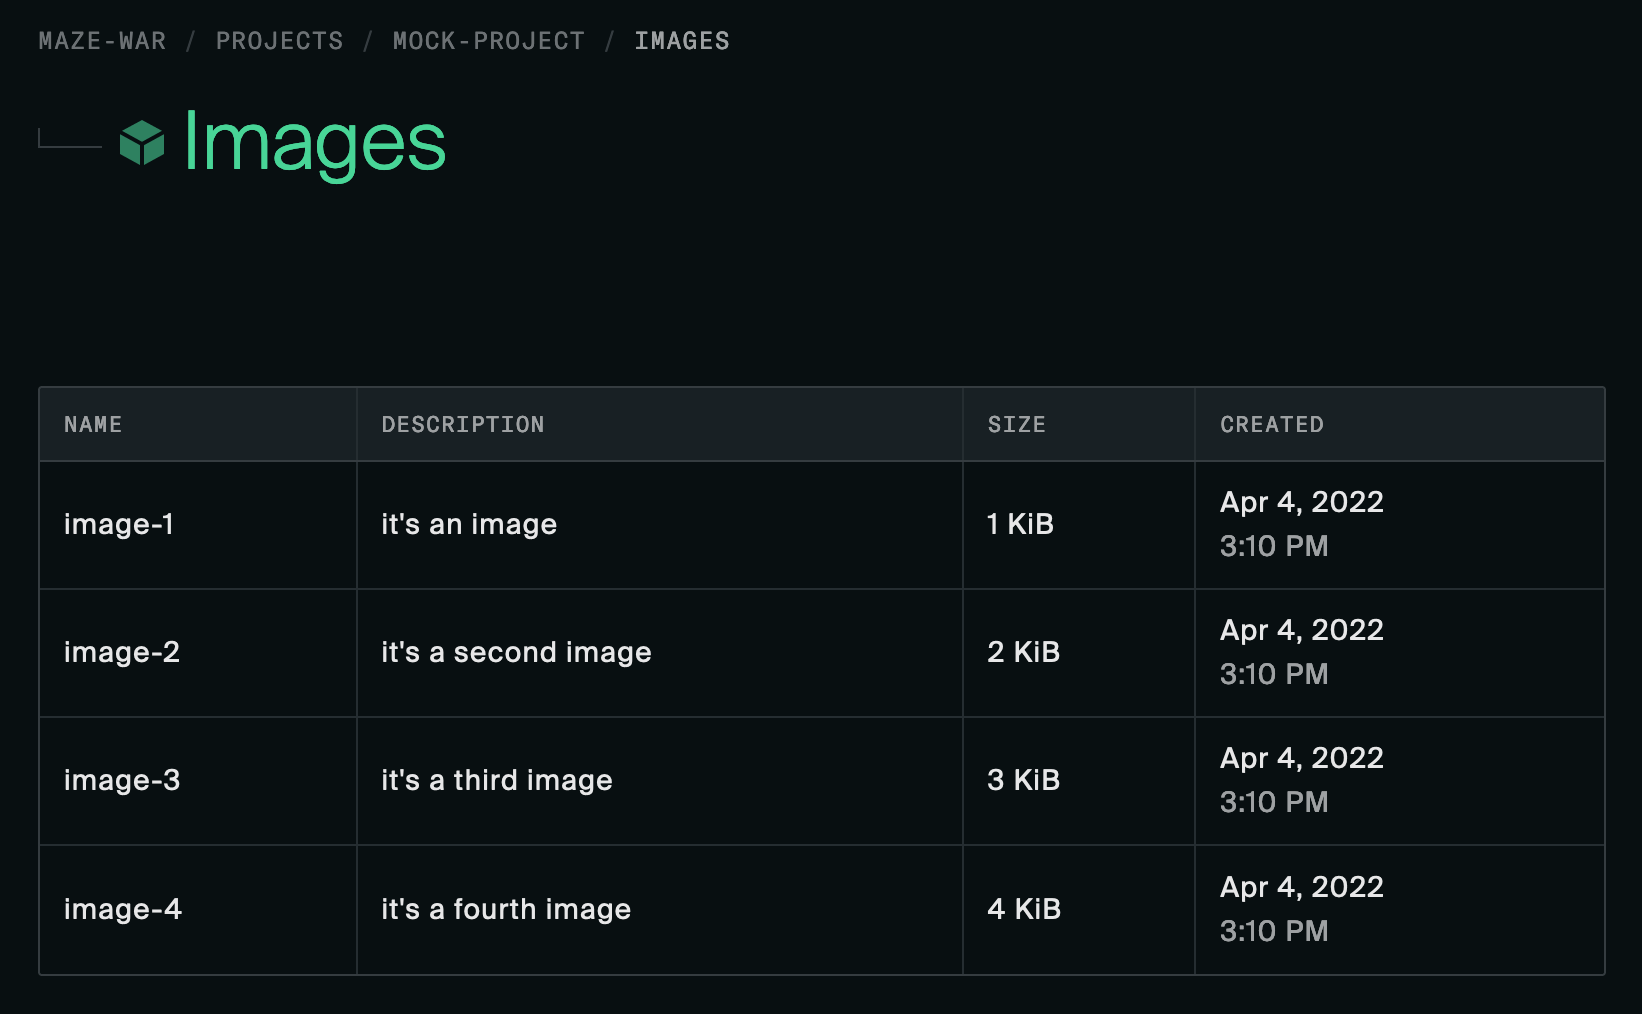Click the DESCRIPTION column header
The image size is (1642, 1014).
pos(463,425)
